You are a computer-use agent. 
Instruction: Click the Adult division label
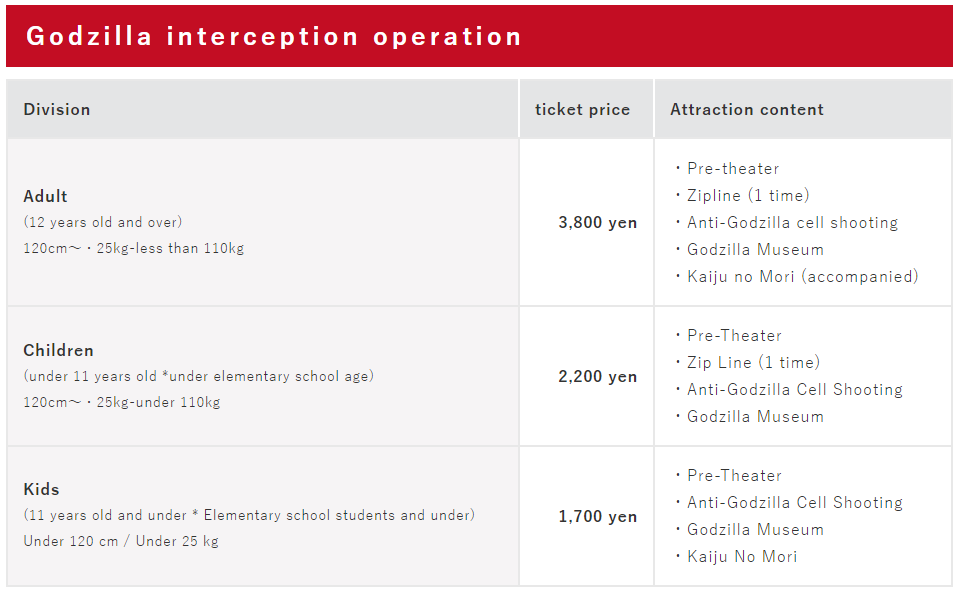[x=46, y=197]
